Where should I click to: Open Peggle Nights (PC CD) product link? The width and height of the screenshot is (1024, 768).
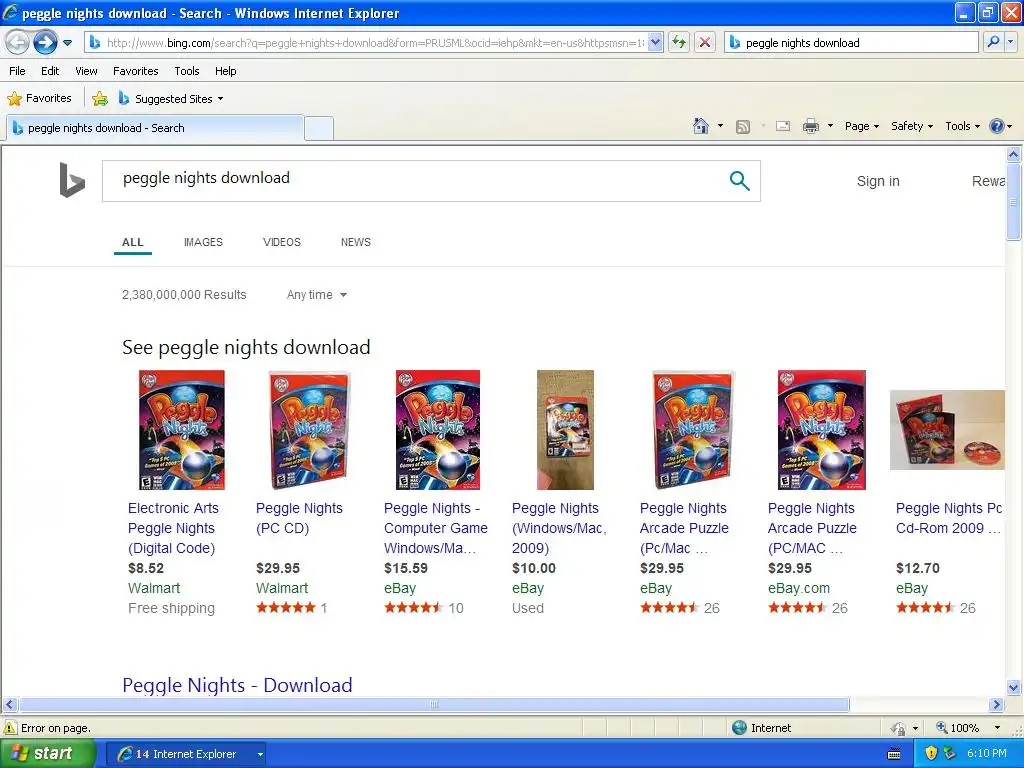click(299, 518)
